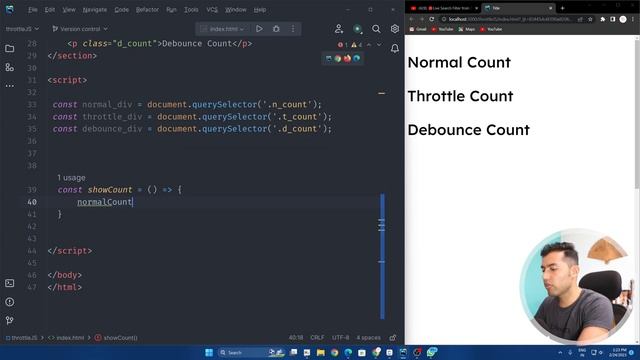The image size is (640, 360).
Task: Open the File menu
Action: [33, 9]
